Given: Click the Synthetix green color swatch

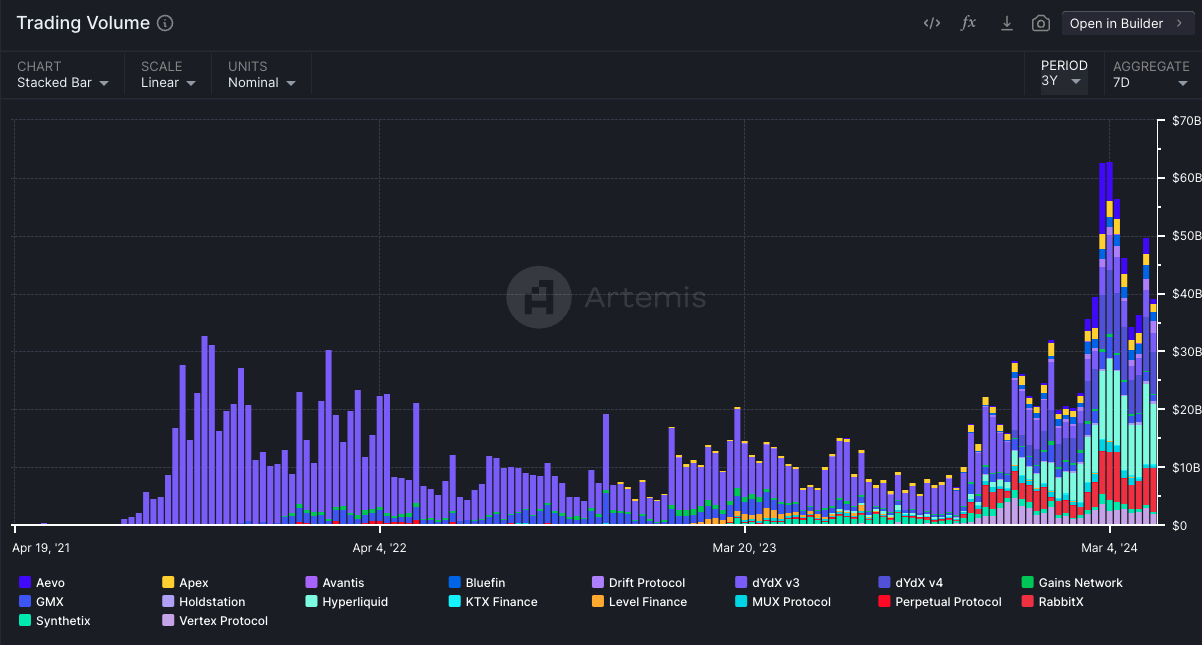Looking at the screenshot, I should 25,621.
